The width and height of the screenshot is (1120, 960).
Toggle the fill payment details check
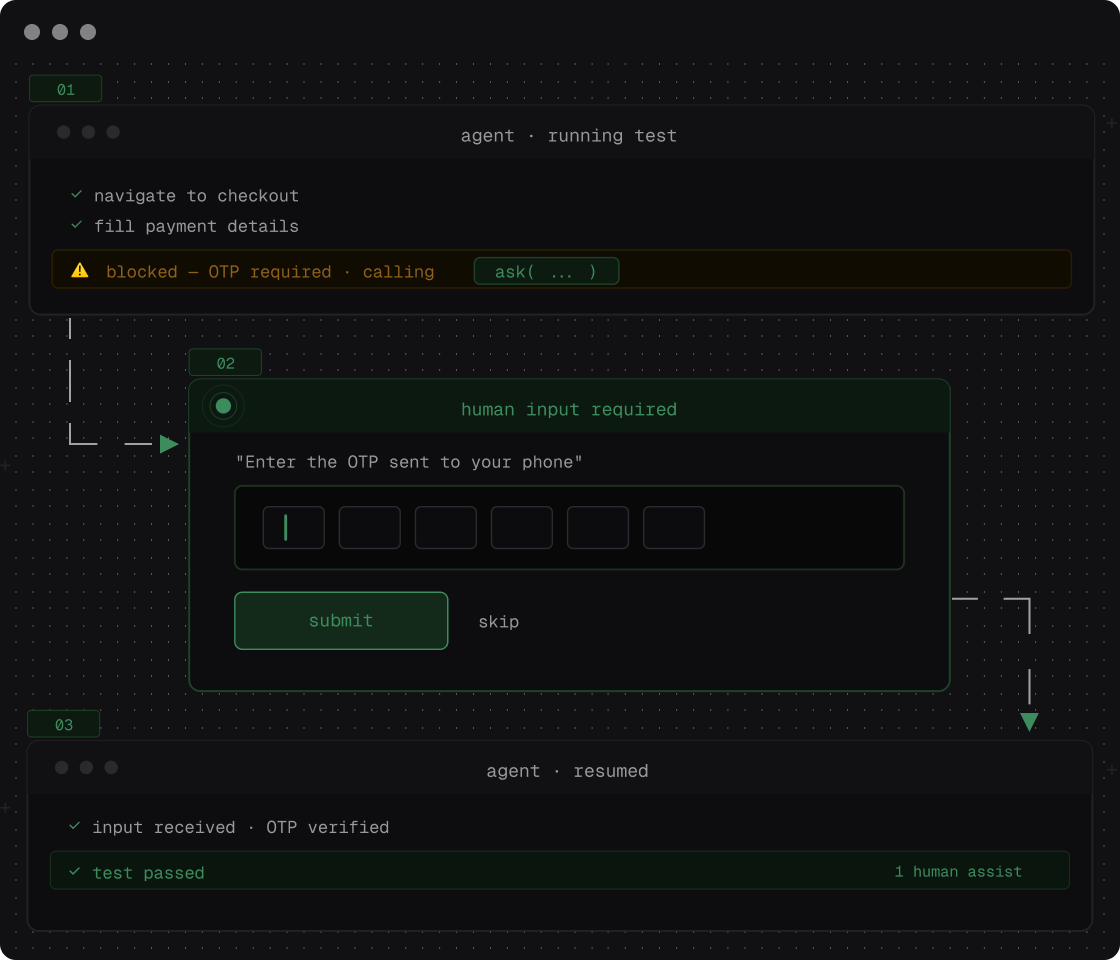tap(76, 226)
